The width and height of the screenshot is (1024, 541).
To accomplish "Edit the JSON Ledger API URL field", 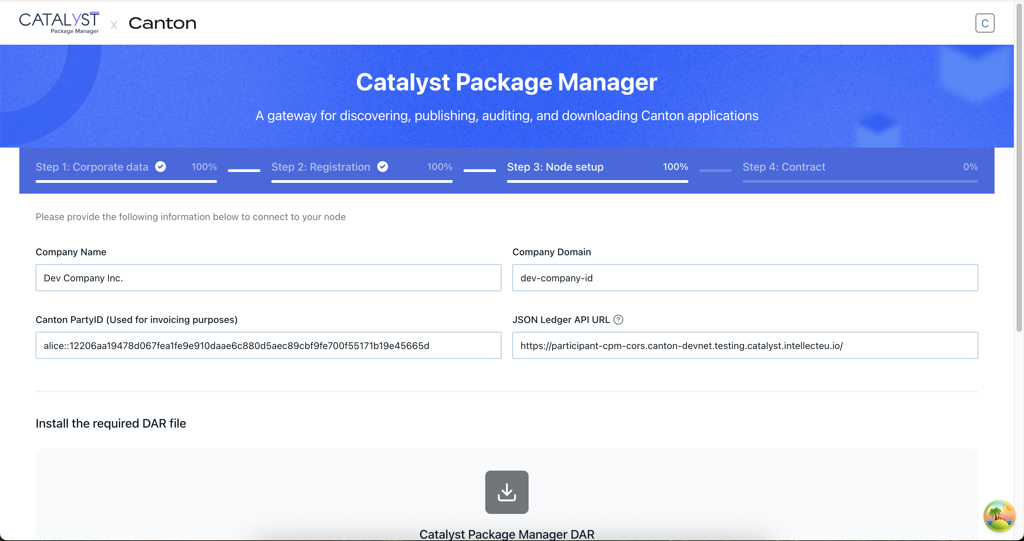I will (x=745, y=346).
